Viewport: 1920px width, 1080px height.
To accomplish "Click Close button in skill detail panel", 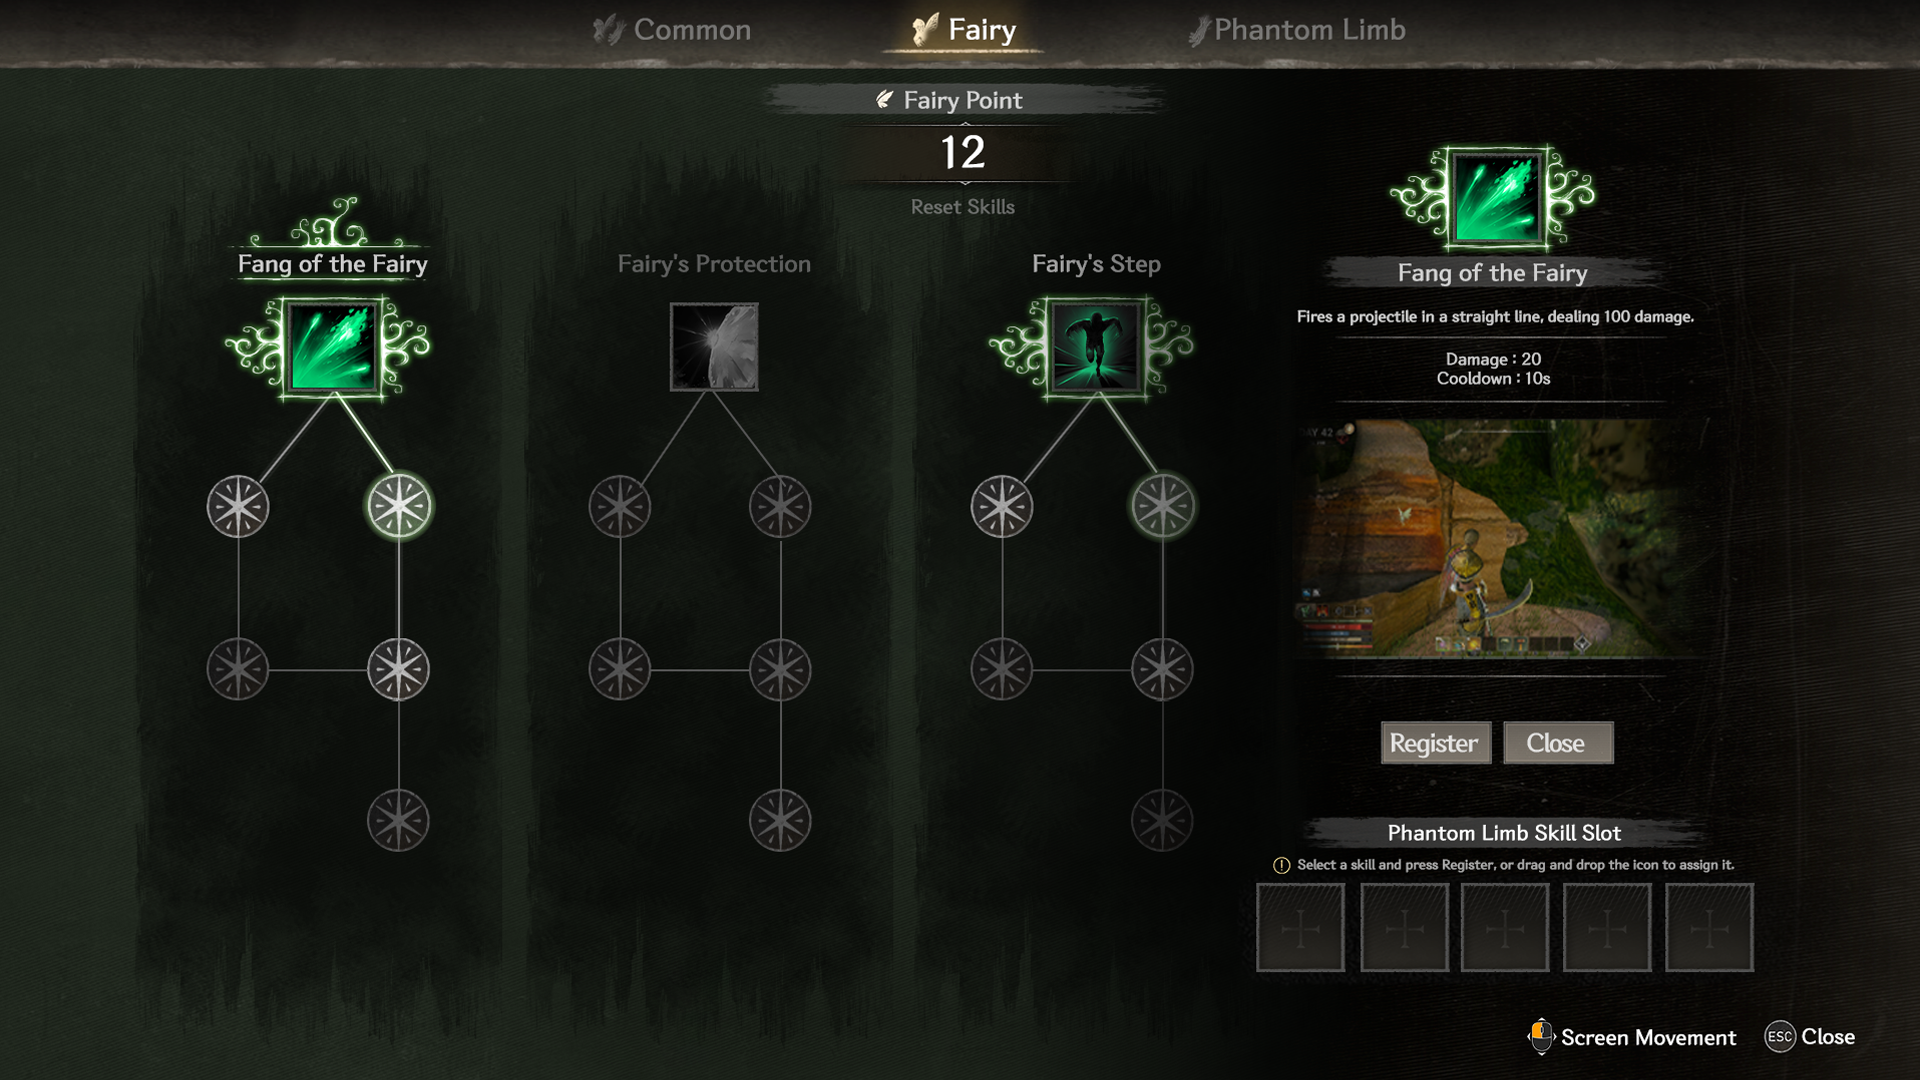I will [x=1557, y=743].
